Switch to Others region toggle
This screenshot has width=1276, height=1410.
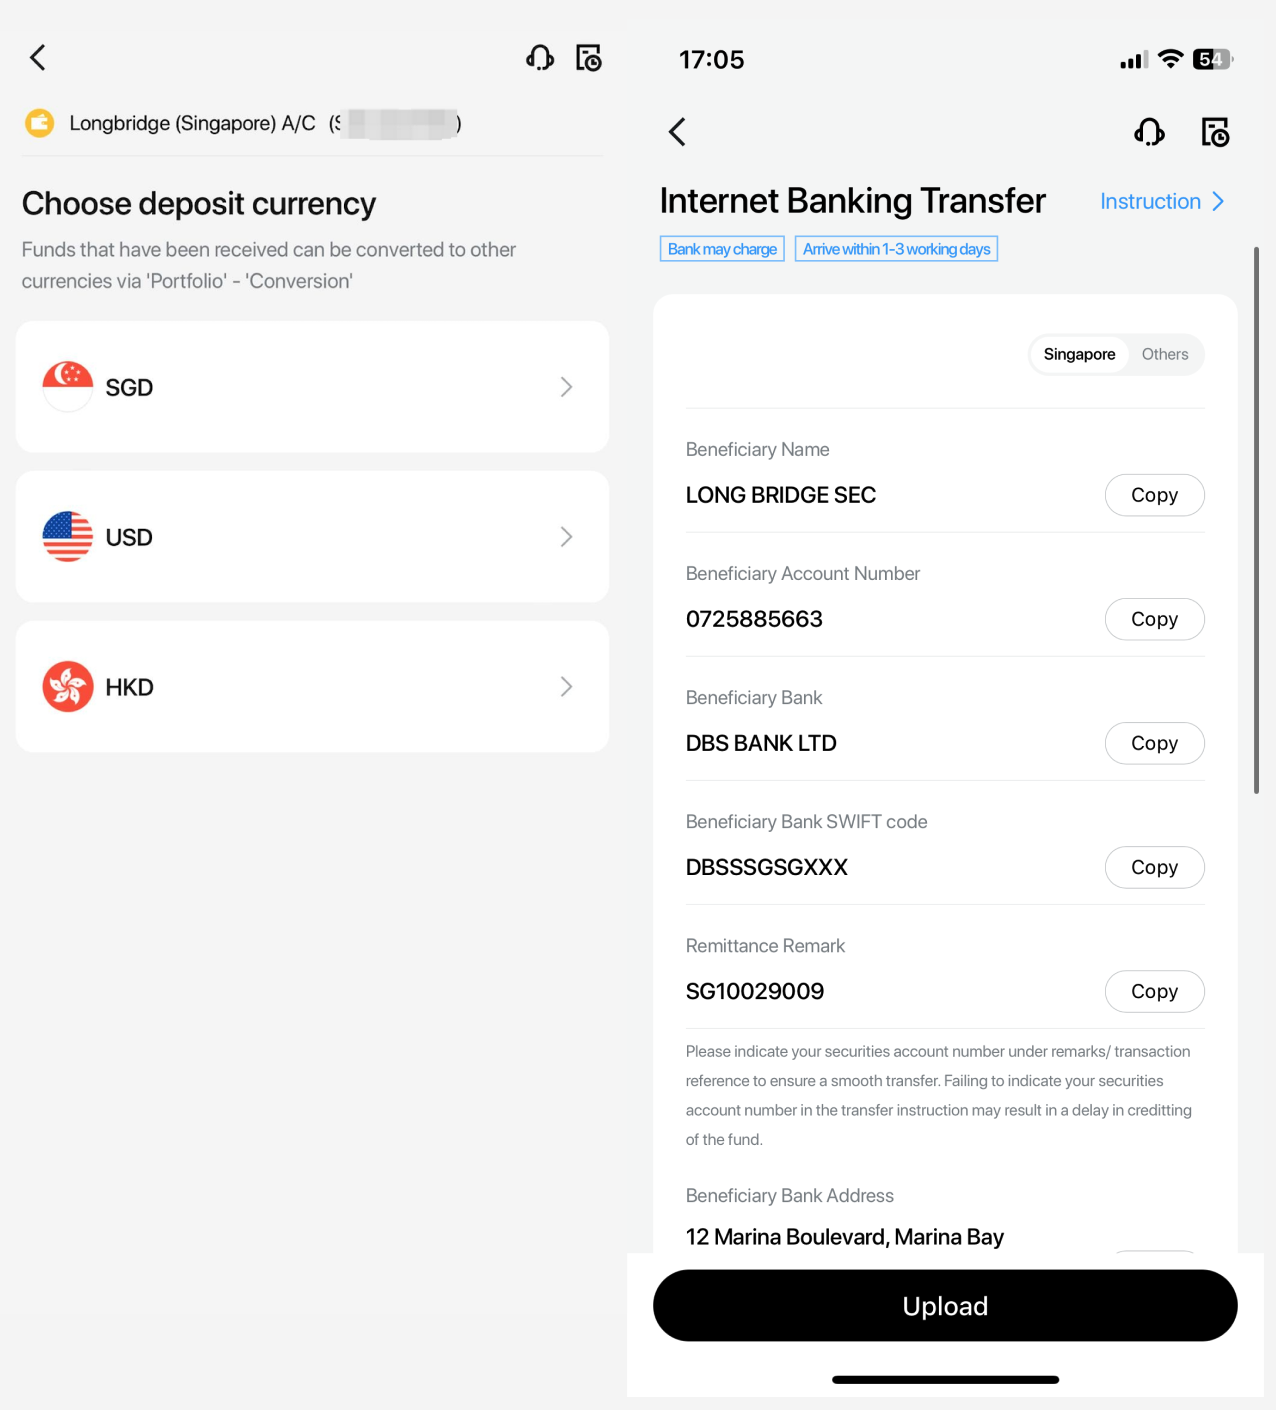coord(1165,355)
